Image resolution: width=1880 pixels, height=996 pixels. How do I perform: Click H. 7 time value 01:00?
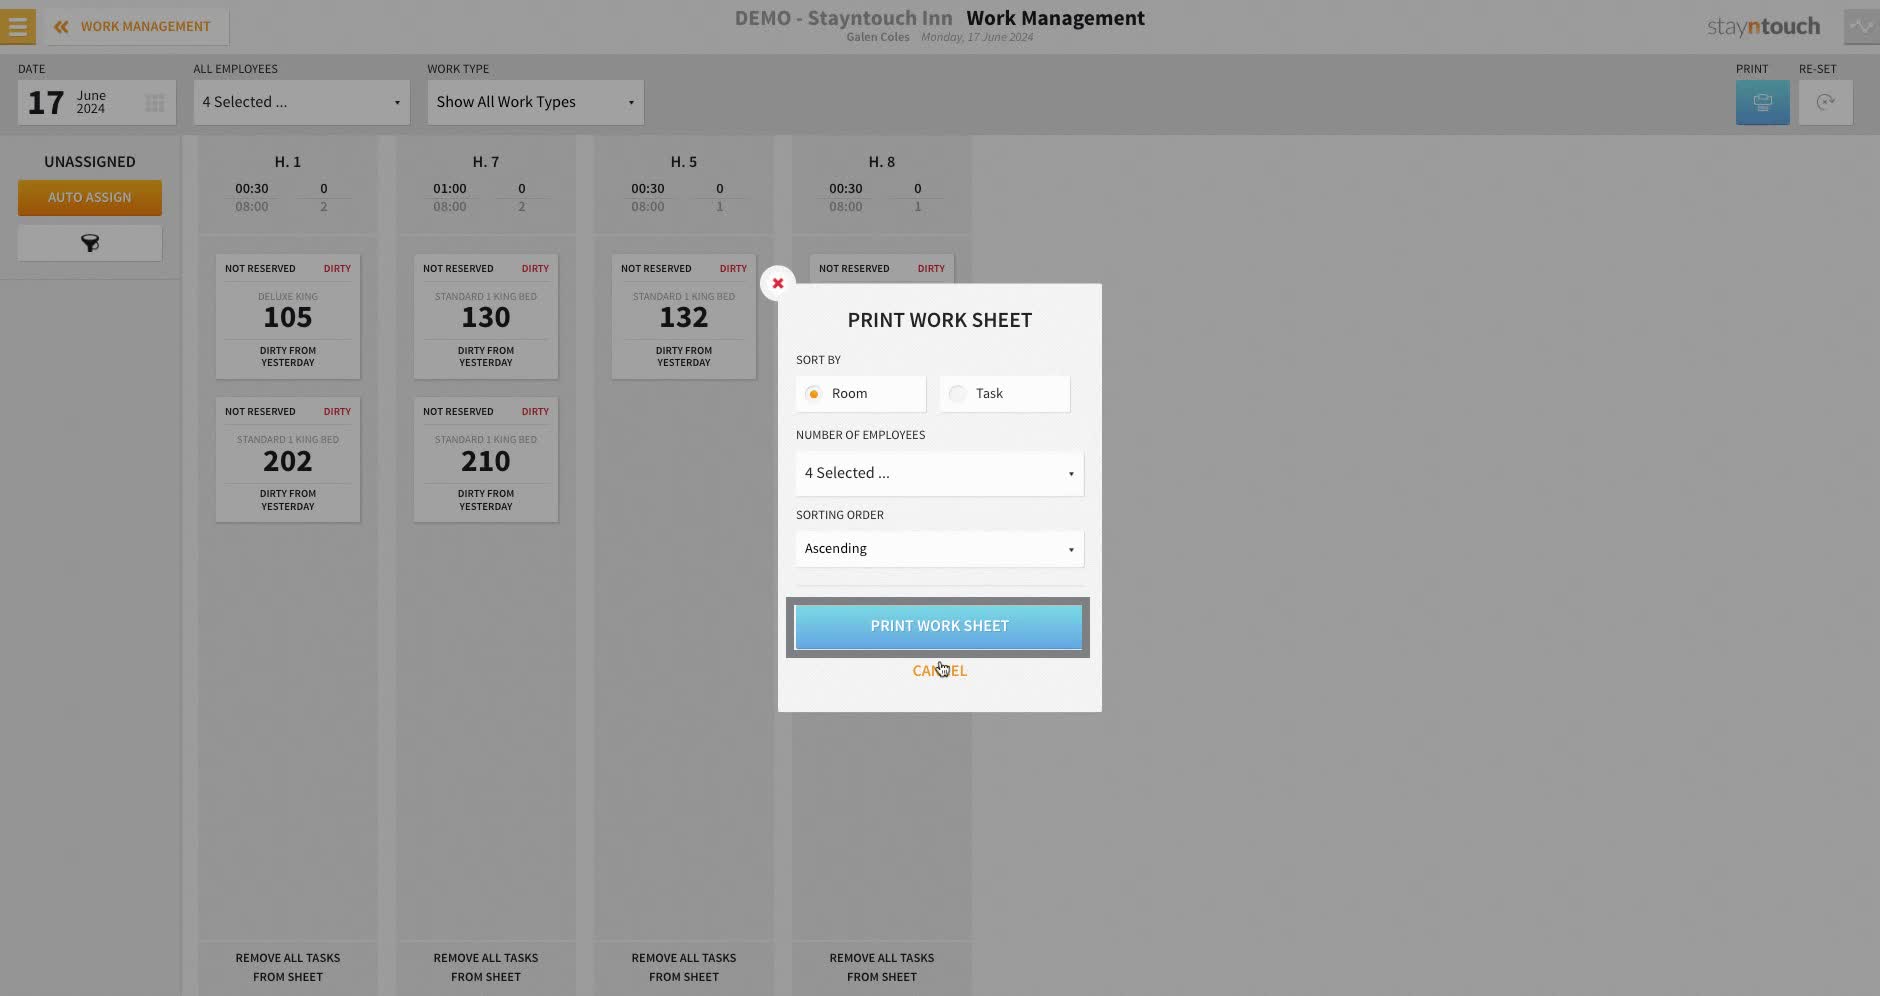[x=450, y=188]
